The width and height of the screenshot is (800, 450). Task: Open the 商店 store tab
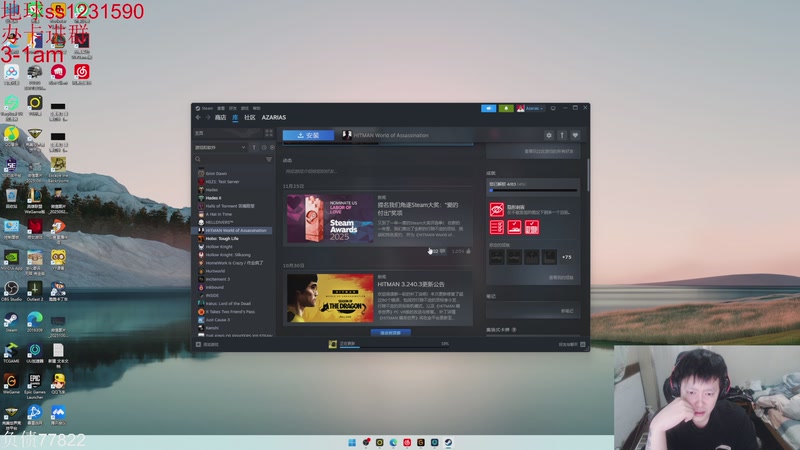(x=220, y=117)
